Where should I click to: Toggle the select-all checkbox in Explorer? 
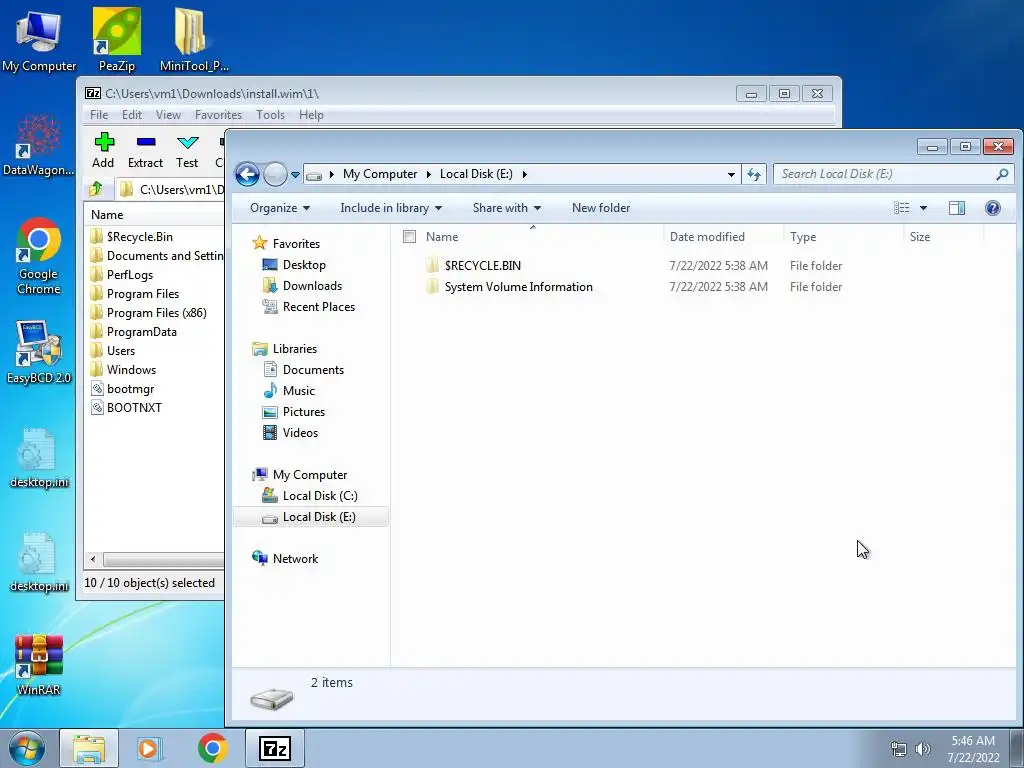pos(409,236)
